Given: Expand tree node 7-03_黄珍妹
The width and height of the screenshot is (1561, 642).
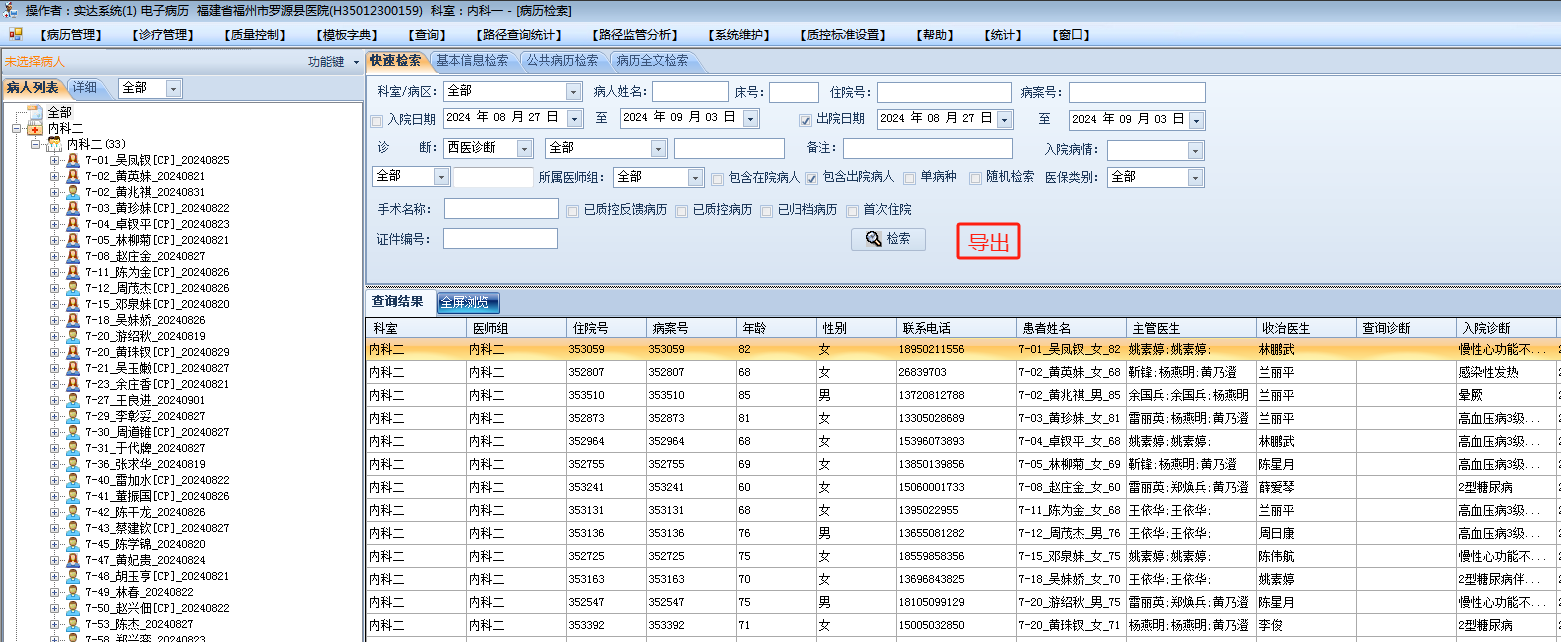Looking at the screenshot, I should 55,208.
